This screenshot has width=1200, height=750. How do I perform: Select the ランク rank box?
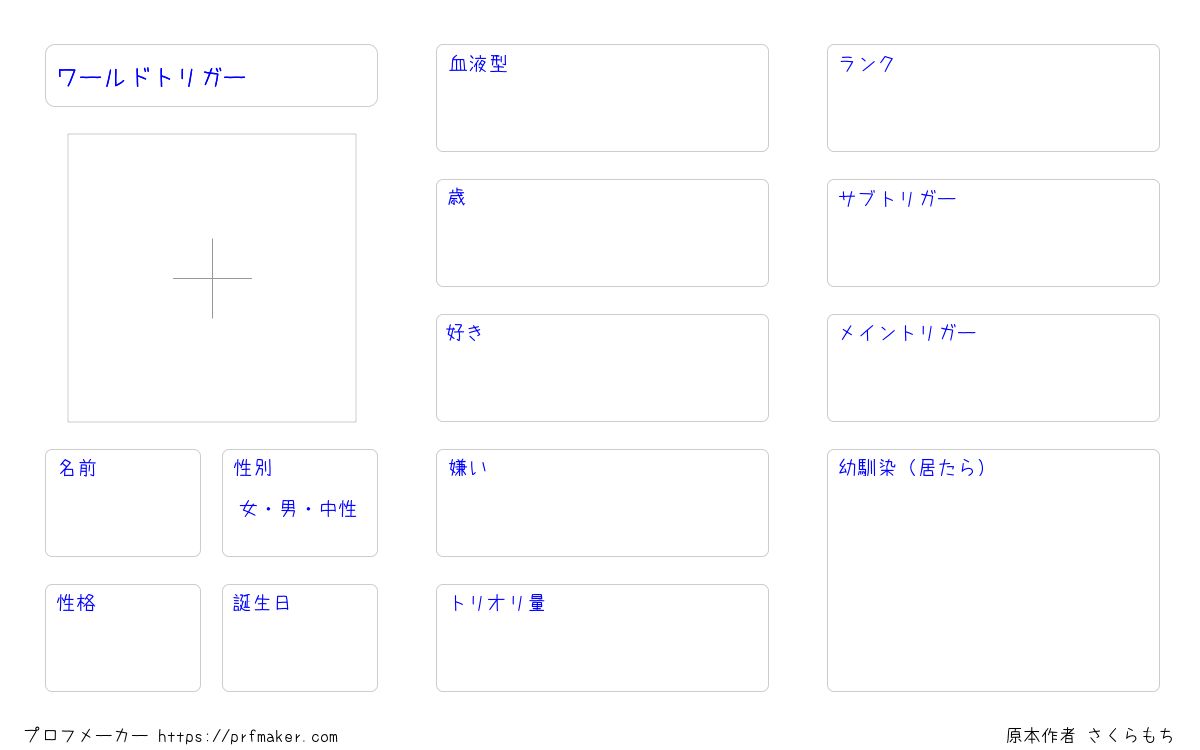[x=993, y=98]
